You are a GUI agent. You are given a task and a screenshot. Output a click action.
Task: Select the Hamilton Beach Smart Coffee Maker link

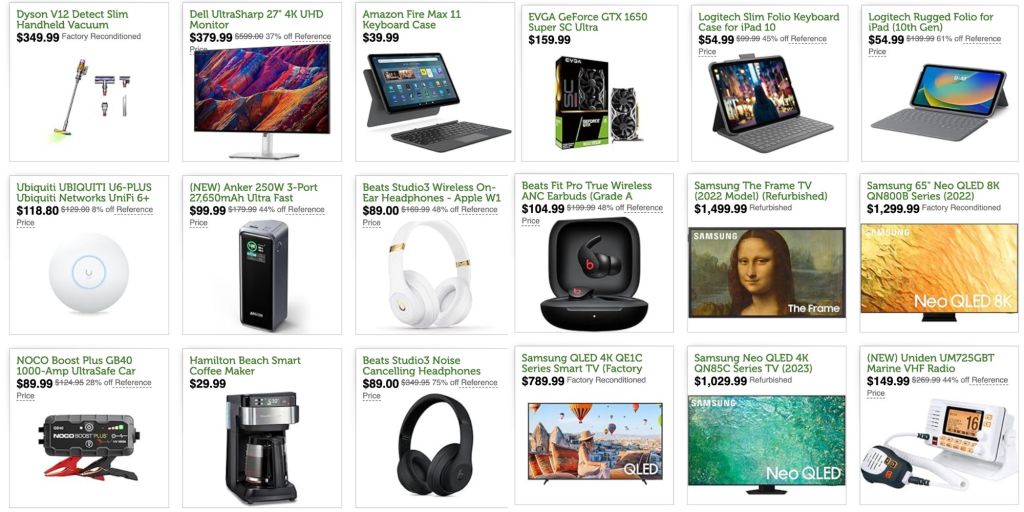click(245, 366)
